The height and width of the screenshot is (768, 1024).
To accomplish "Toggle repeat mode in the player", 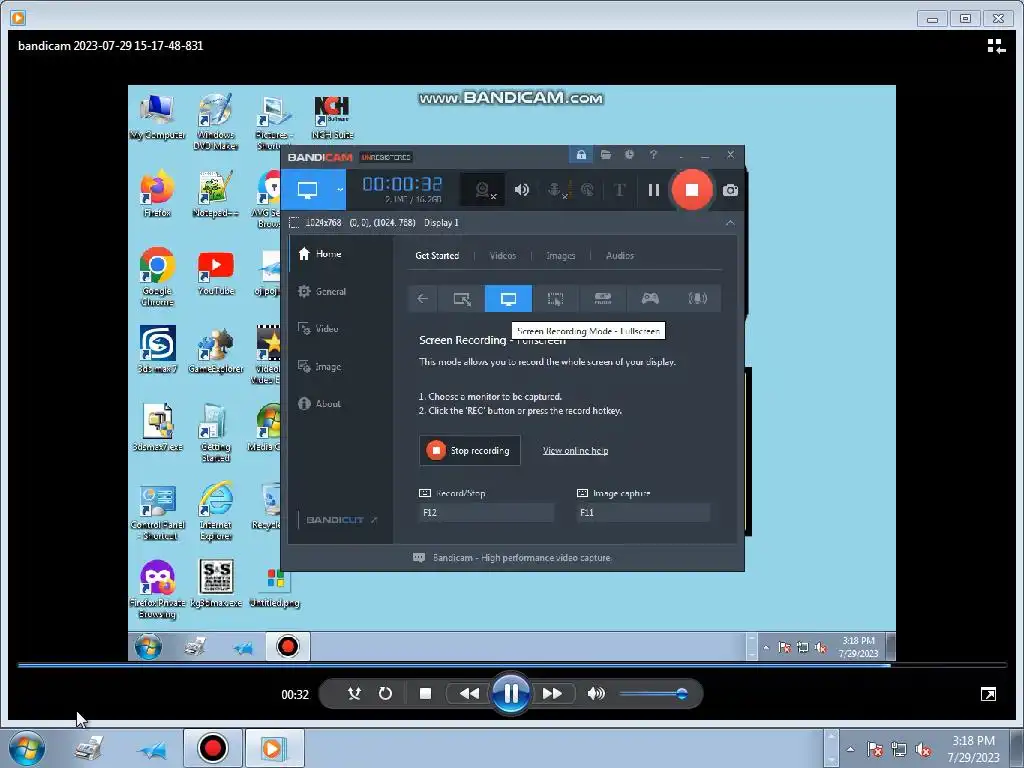I will coord(385,694).
